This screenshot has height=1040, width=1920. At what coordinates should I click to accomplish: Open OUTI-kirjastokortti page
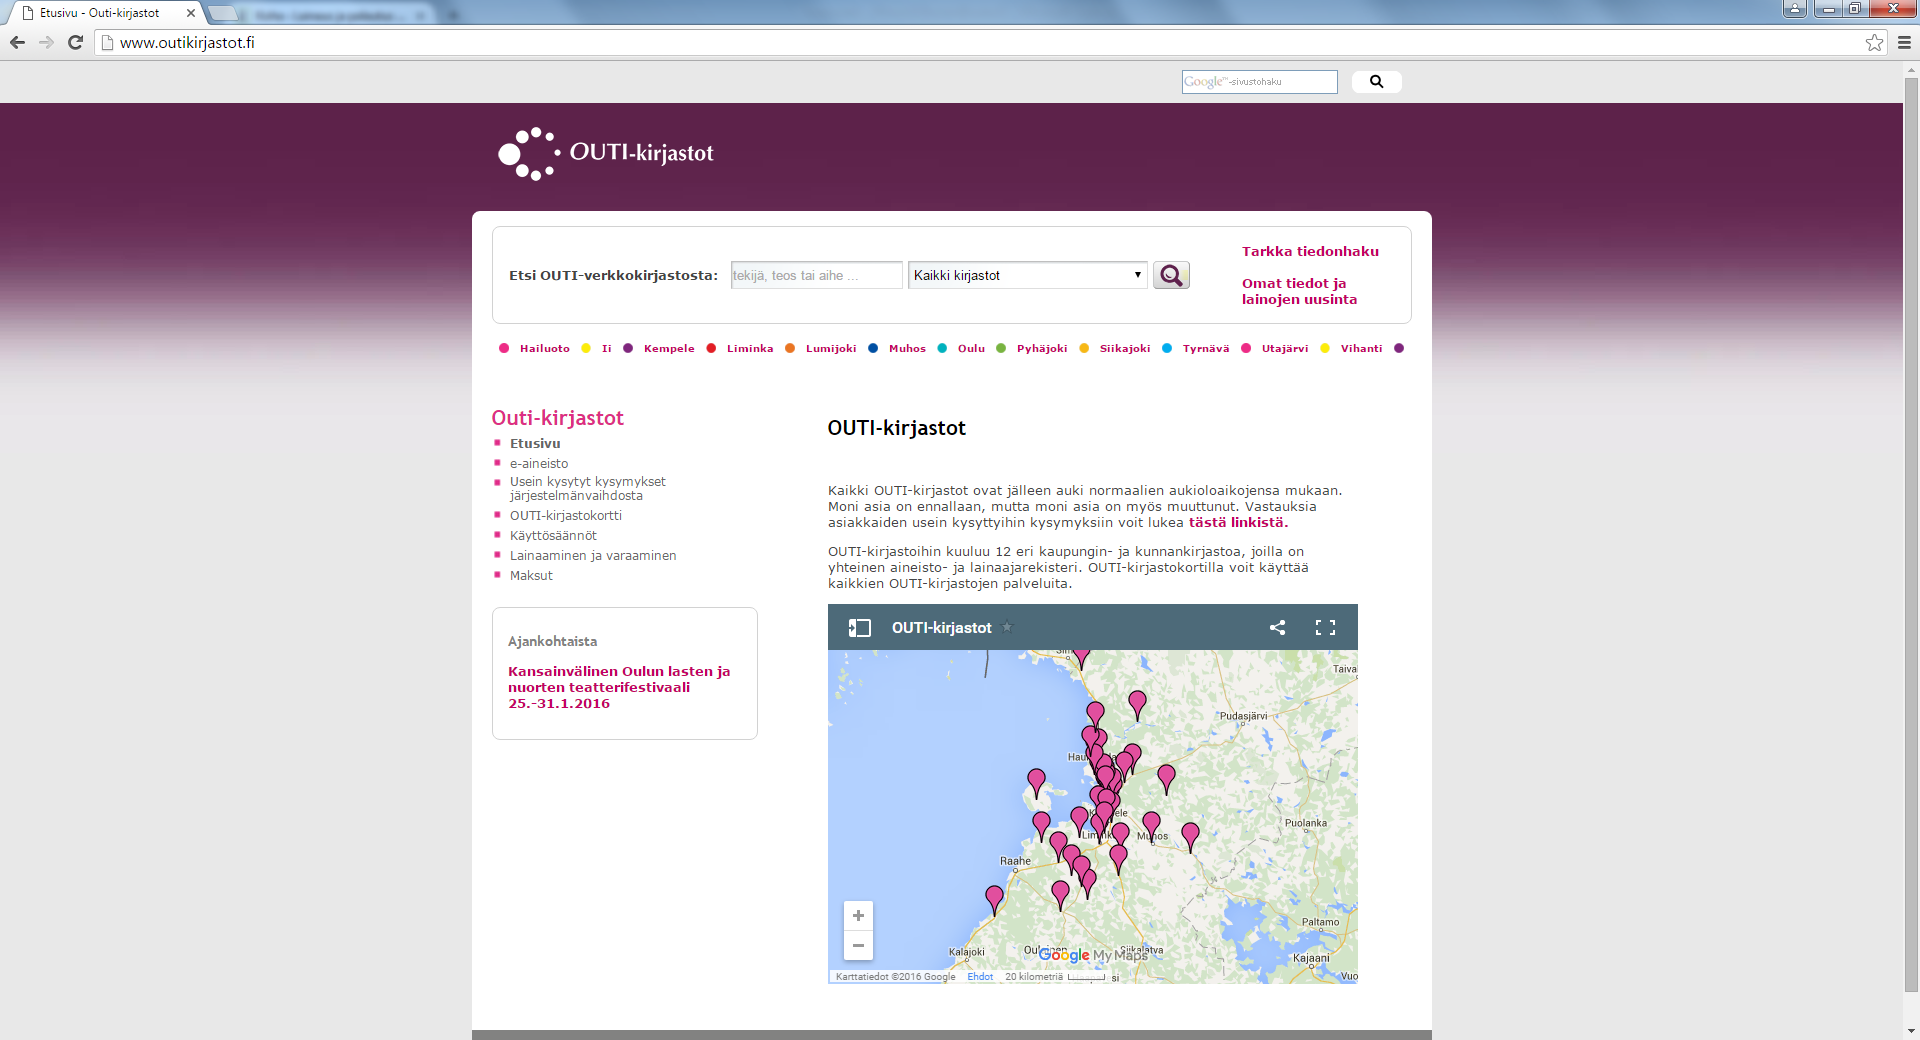point(566,515)
